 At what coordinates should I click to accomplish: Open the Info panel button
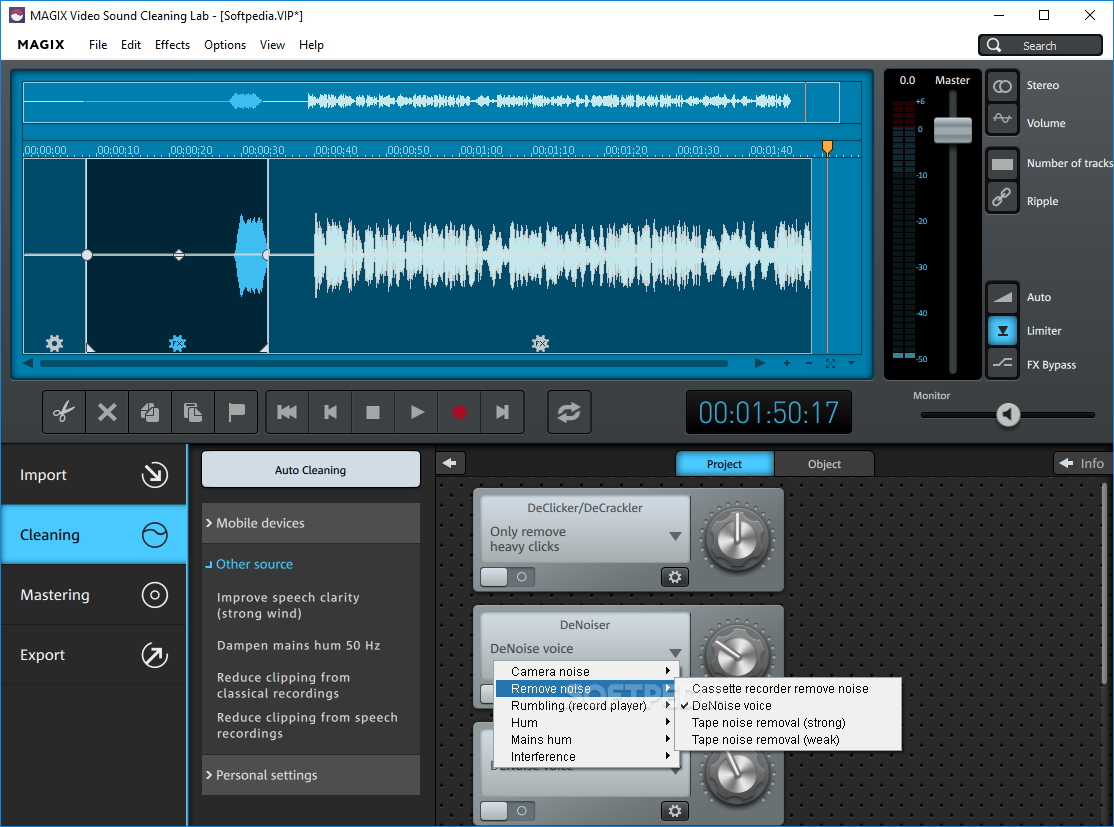tap(1082, 463)
